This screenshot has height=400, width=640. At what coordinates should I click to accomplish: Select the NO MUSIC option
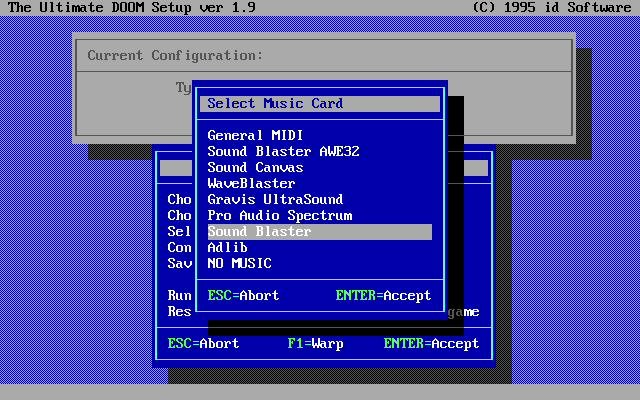tap(239, 263)
